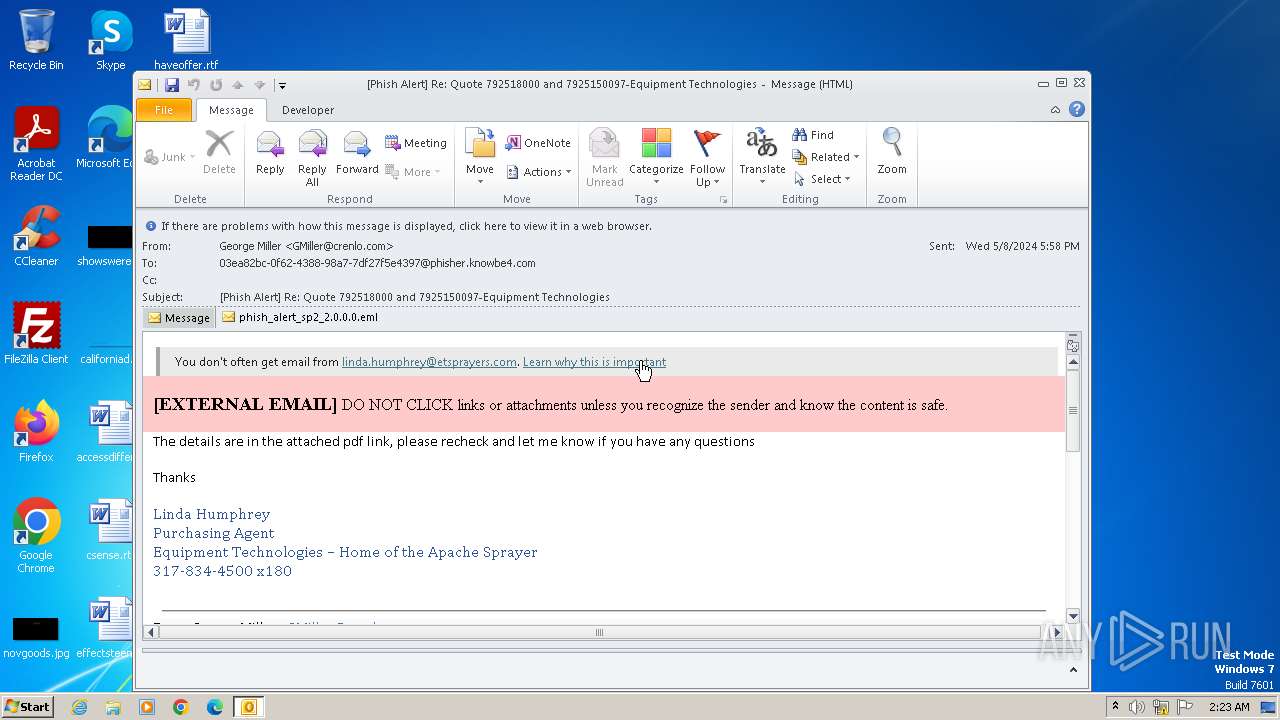Open Outlook Help question mark icon
The width and height of the screenshot is (1280, 720).
[x=1077, y=109]
